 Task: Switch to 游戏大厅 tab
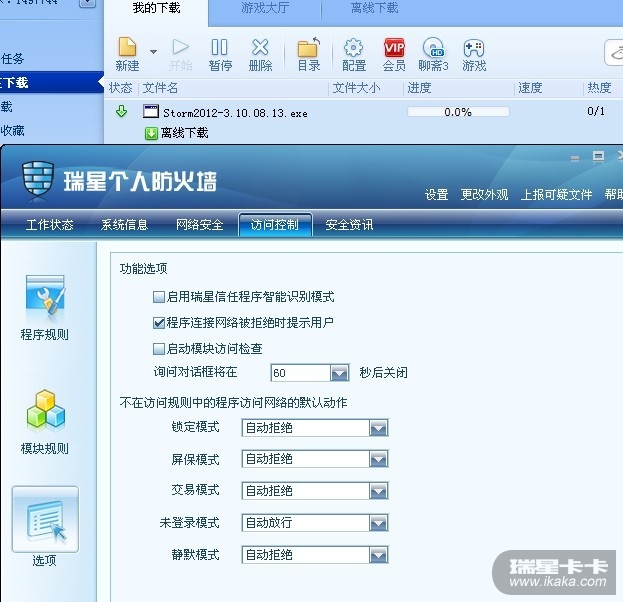(x=265, y=8)
